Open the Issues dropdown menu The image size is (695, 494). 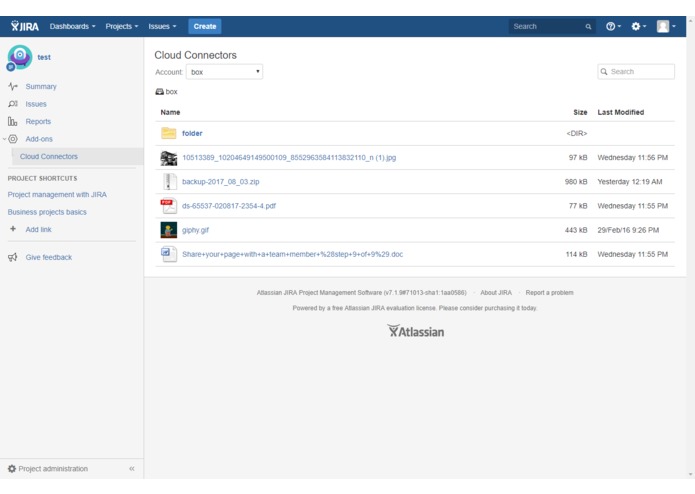coord(162,27)
